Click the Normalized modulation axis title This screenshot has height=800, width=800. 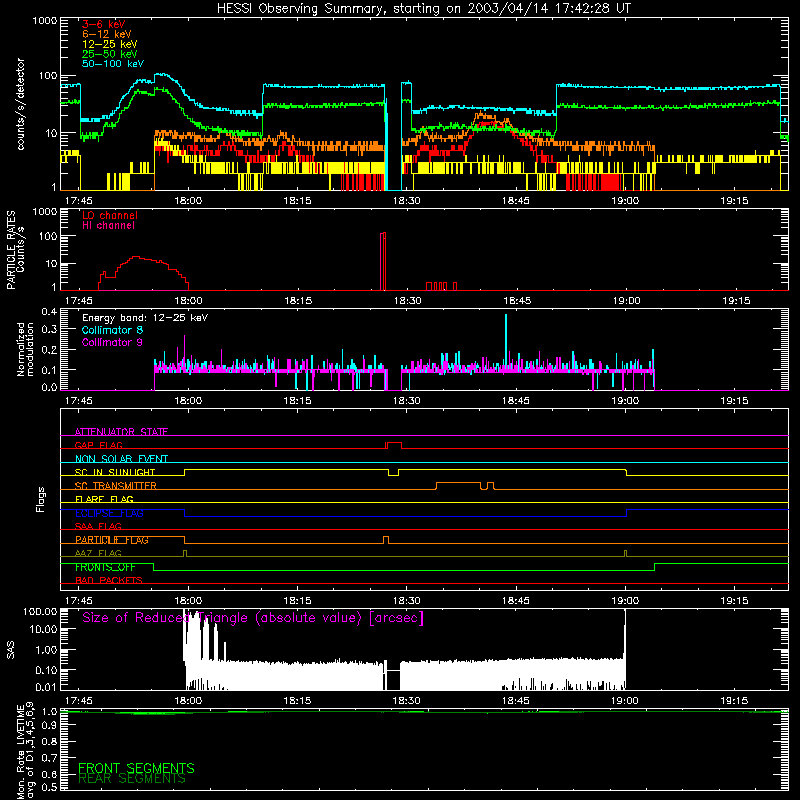(x=24, y=349)
